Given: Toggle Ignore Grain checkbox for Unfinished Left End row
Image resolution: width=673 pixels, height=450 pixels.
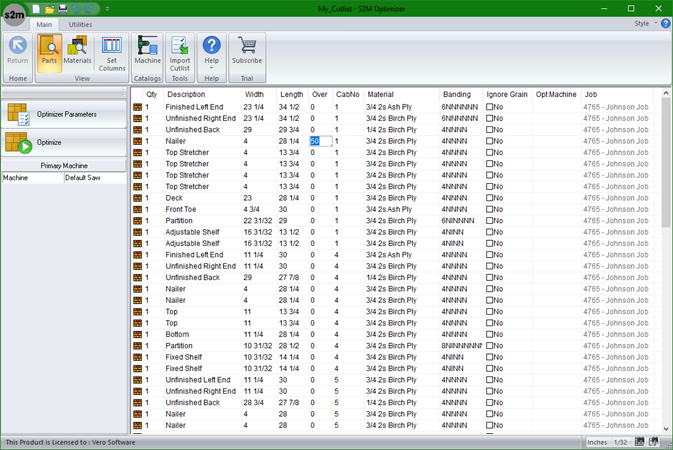Looking at the screenshot, I should point(489,380).
